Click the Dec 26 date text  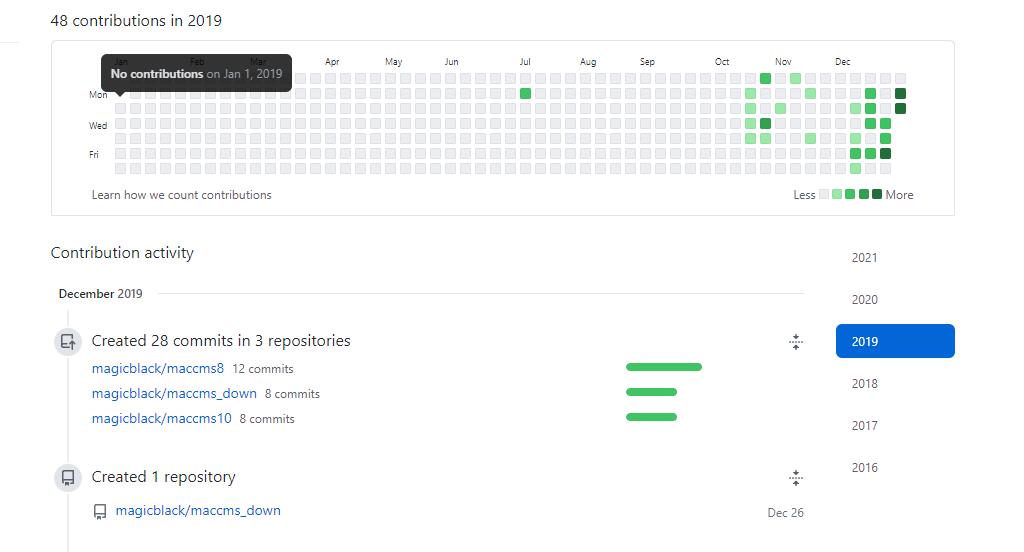785,513
